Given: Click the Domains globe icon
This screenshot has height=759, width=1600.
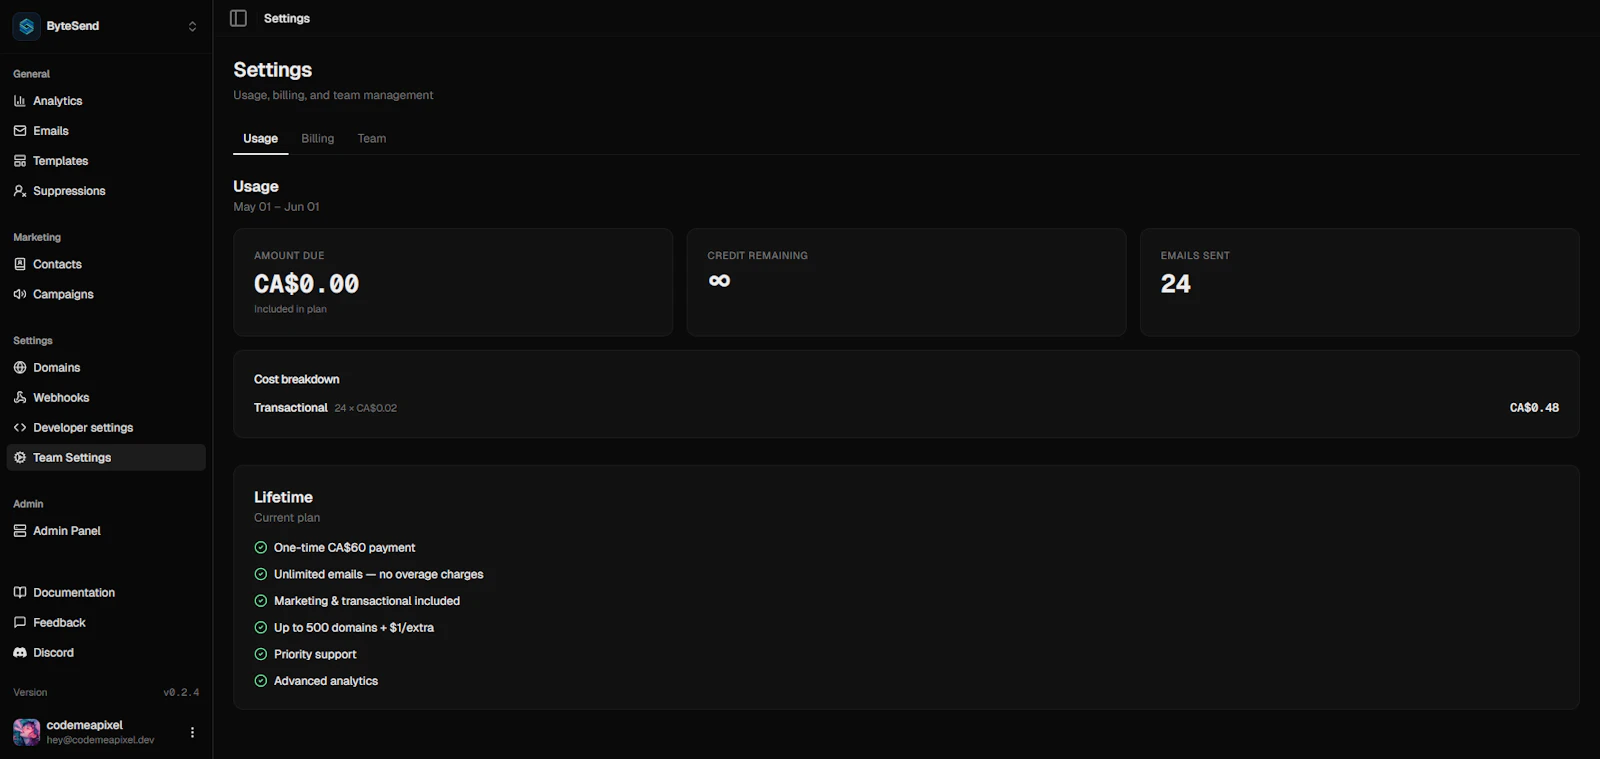Looking at the screenshot, I should pos(20,368).
